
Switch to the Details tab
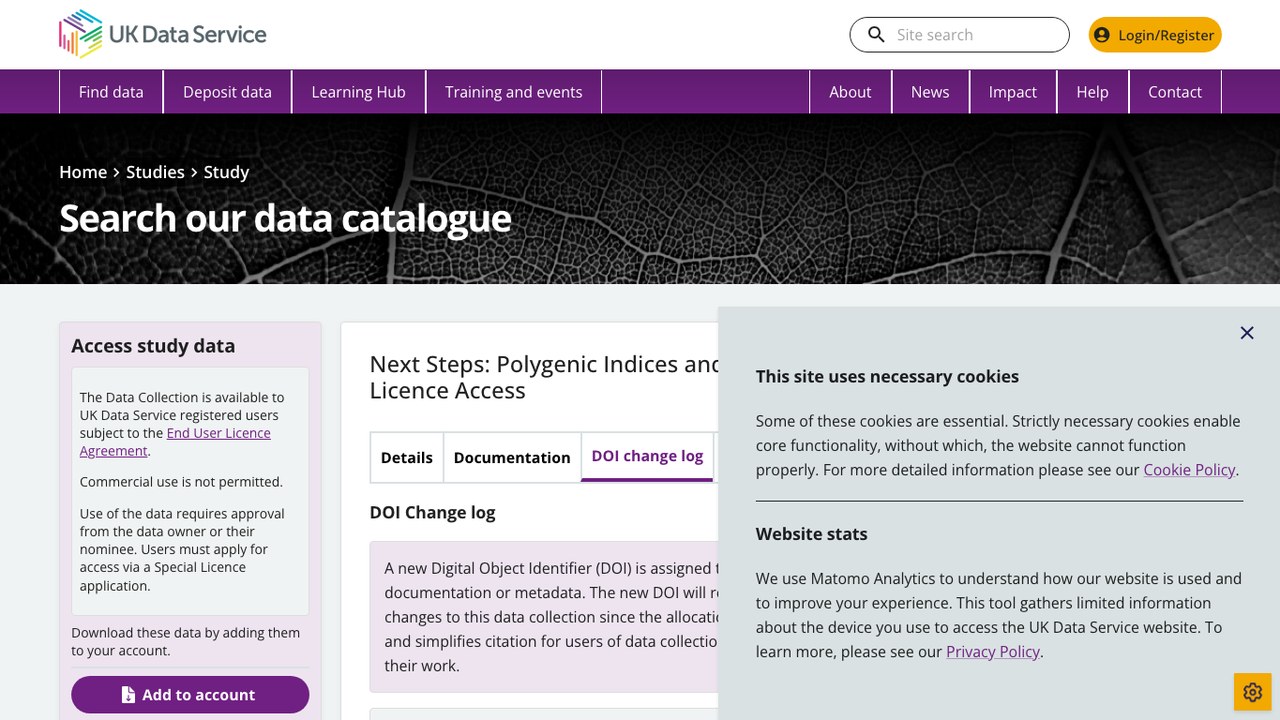click(x=407, y=457)
